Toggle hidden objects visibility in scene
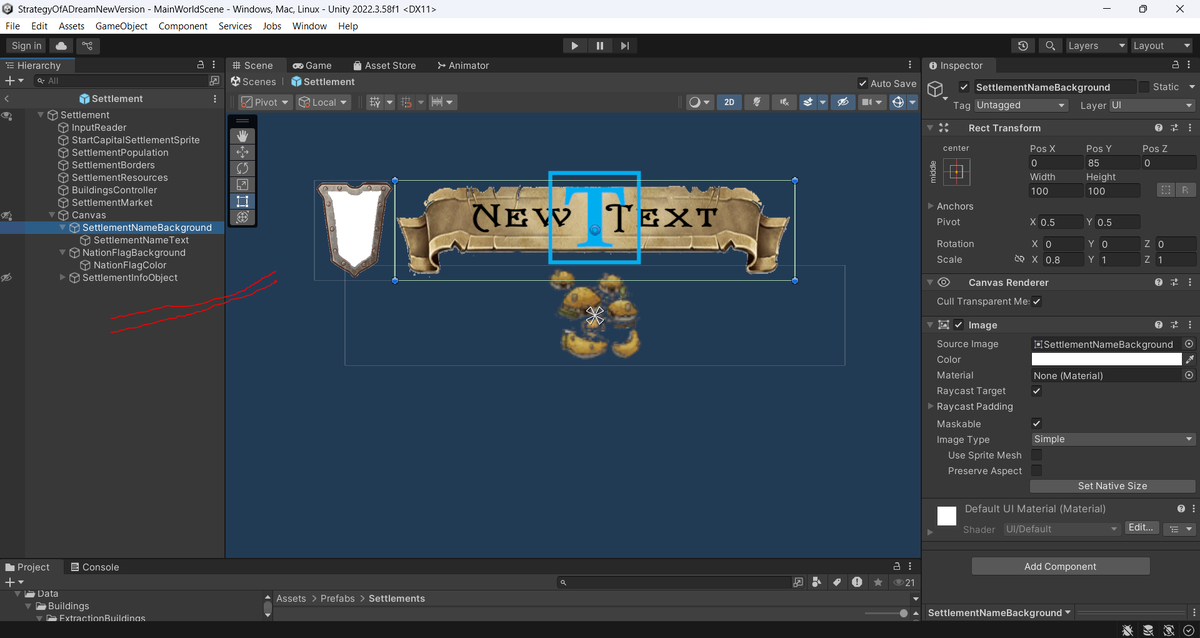 tap(843, 102)
